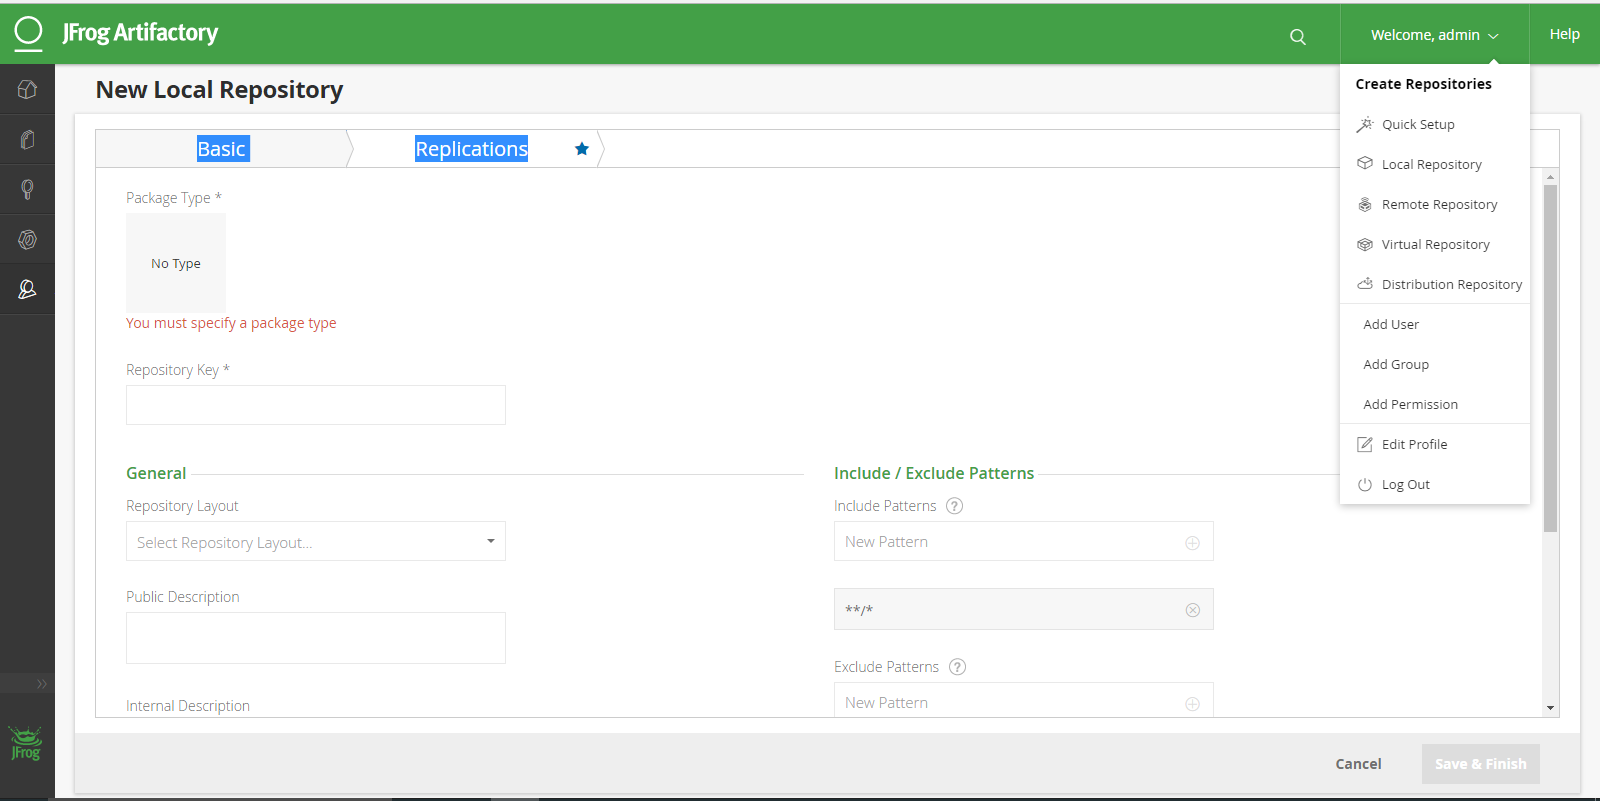Click the Log Out power icon

point(1365,484)
